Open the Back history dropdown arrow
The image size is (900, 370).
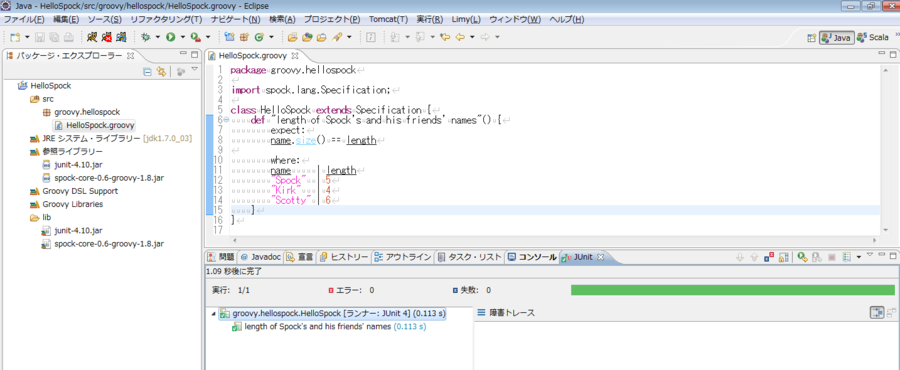pyautogui.click(x=472, y=37)
